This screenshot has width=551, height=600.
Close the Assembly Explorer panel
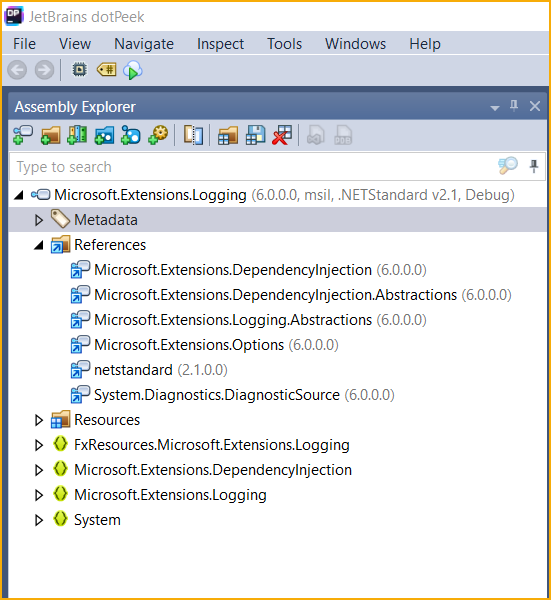(x=535, y=106)
